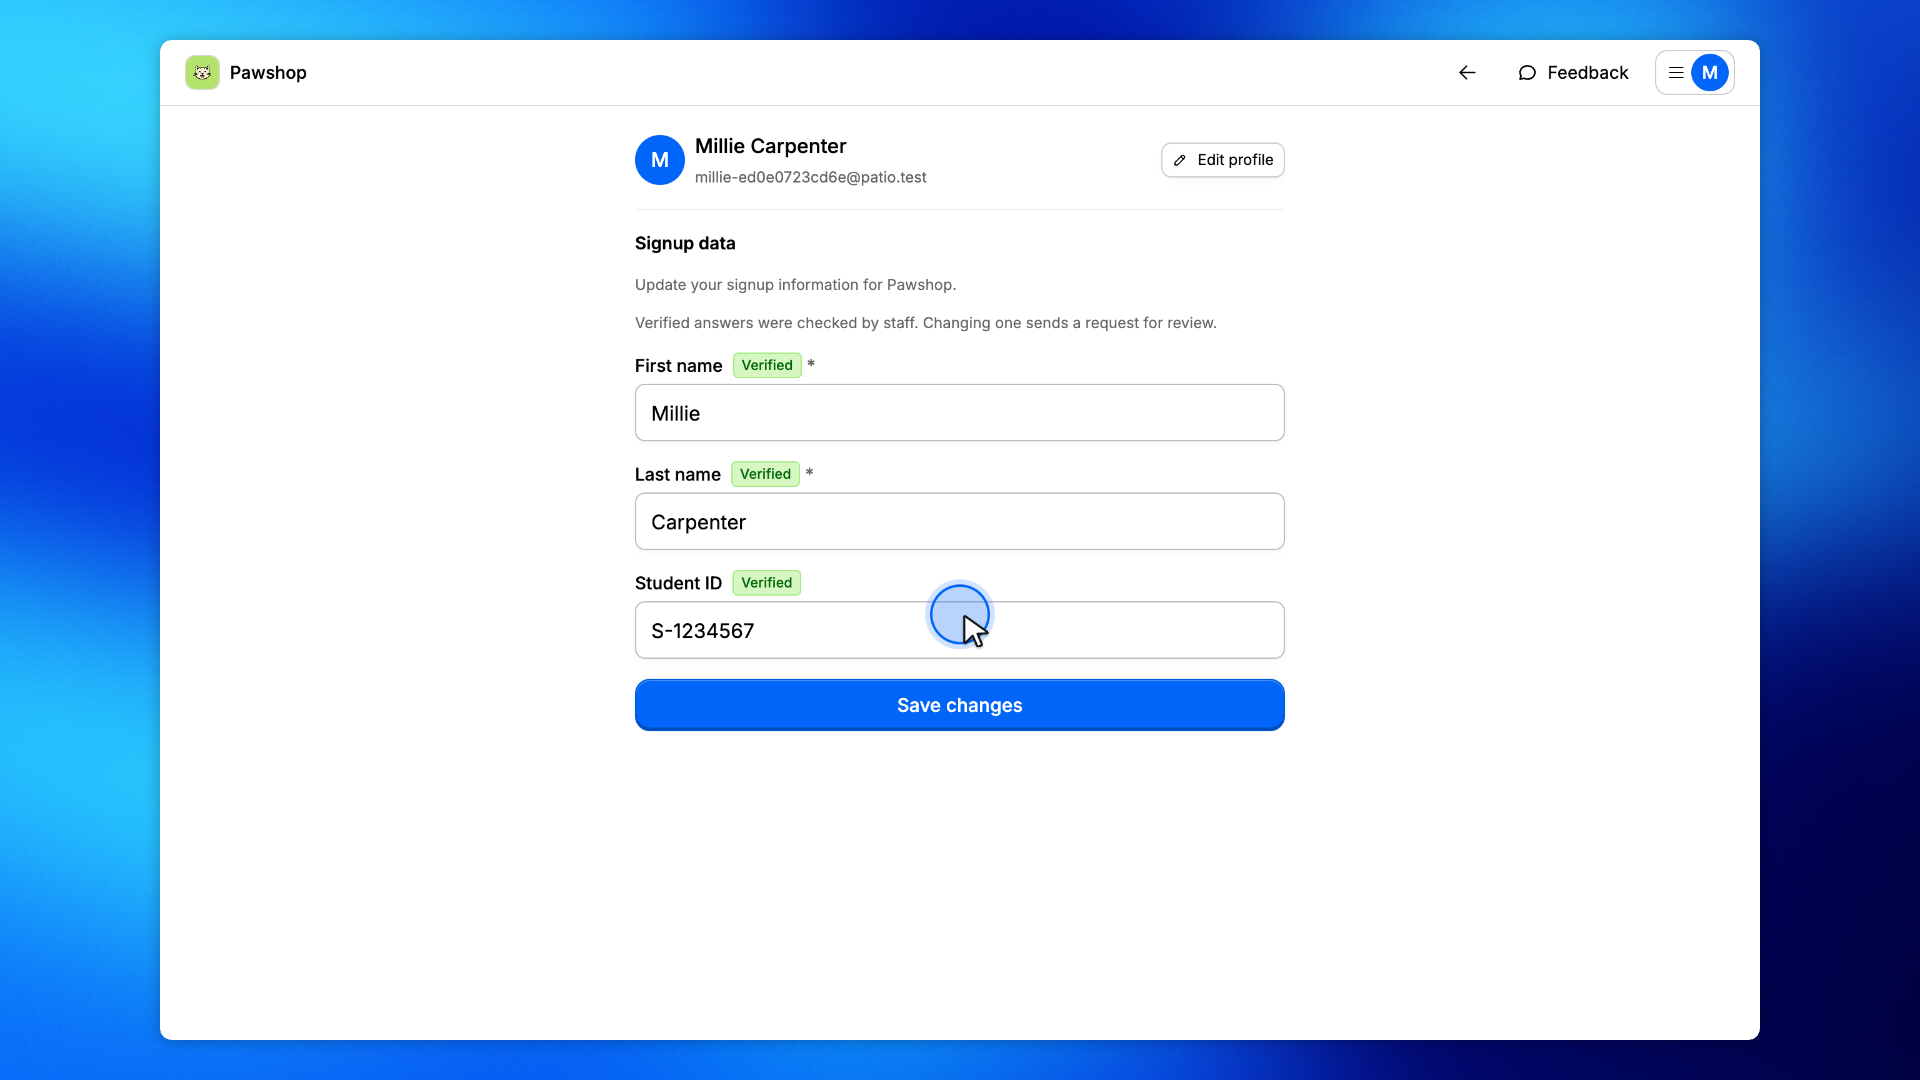Click the Edit profile button

click(x=1223, y=160)
